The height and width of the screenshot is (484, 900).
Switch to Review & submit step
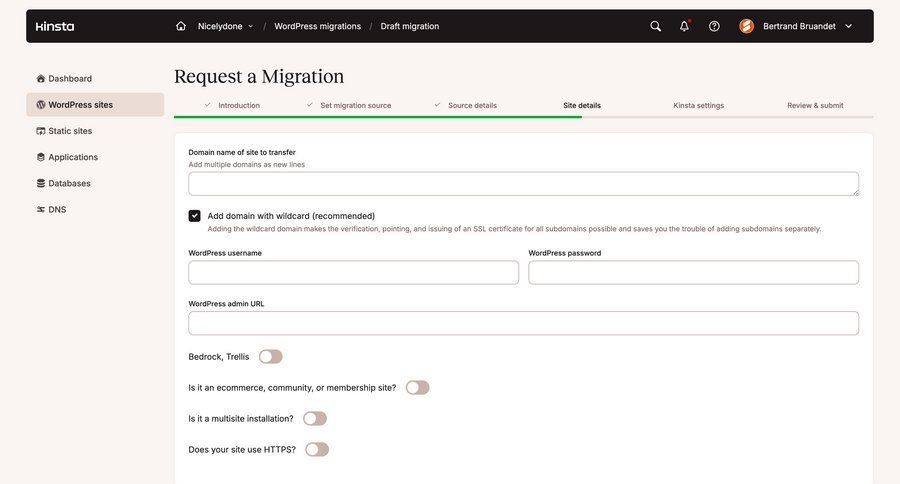click(x=815, y=105)
